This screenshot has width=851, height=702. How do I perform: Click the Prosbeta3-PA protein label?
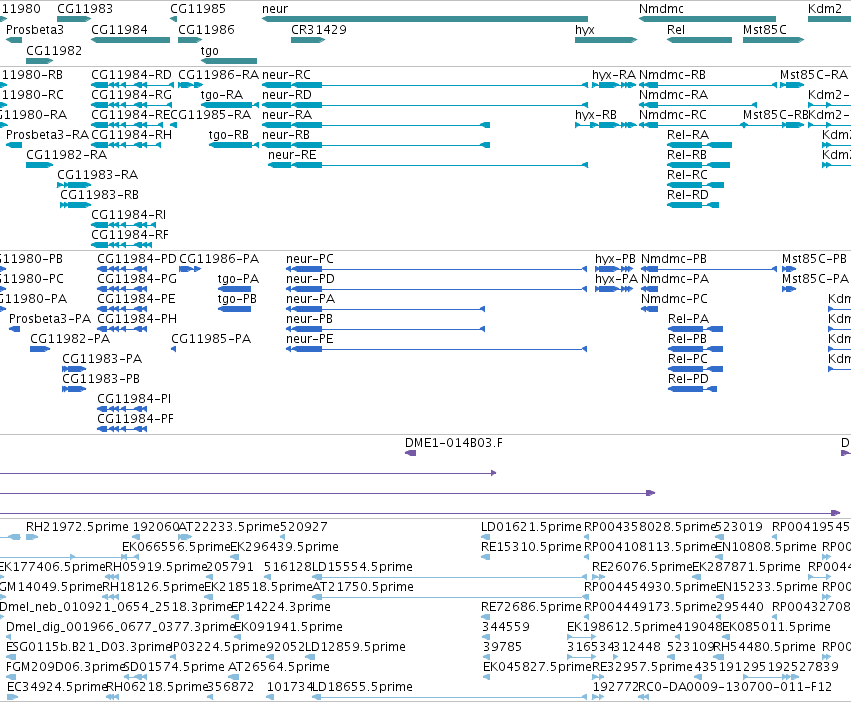point(50,318)
